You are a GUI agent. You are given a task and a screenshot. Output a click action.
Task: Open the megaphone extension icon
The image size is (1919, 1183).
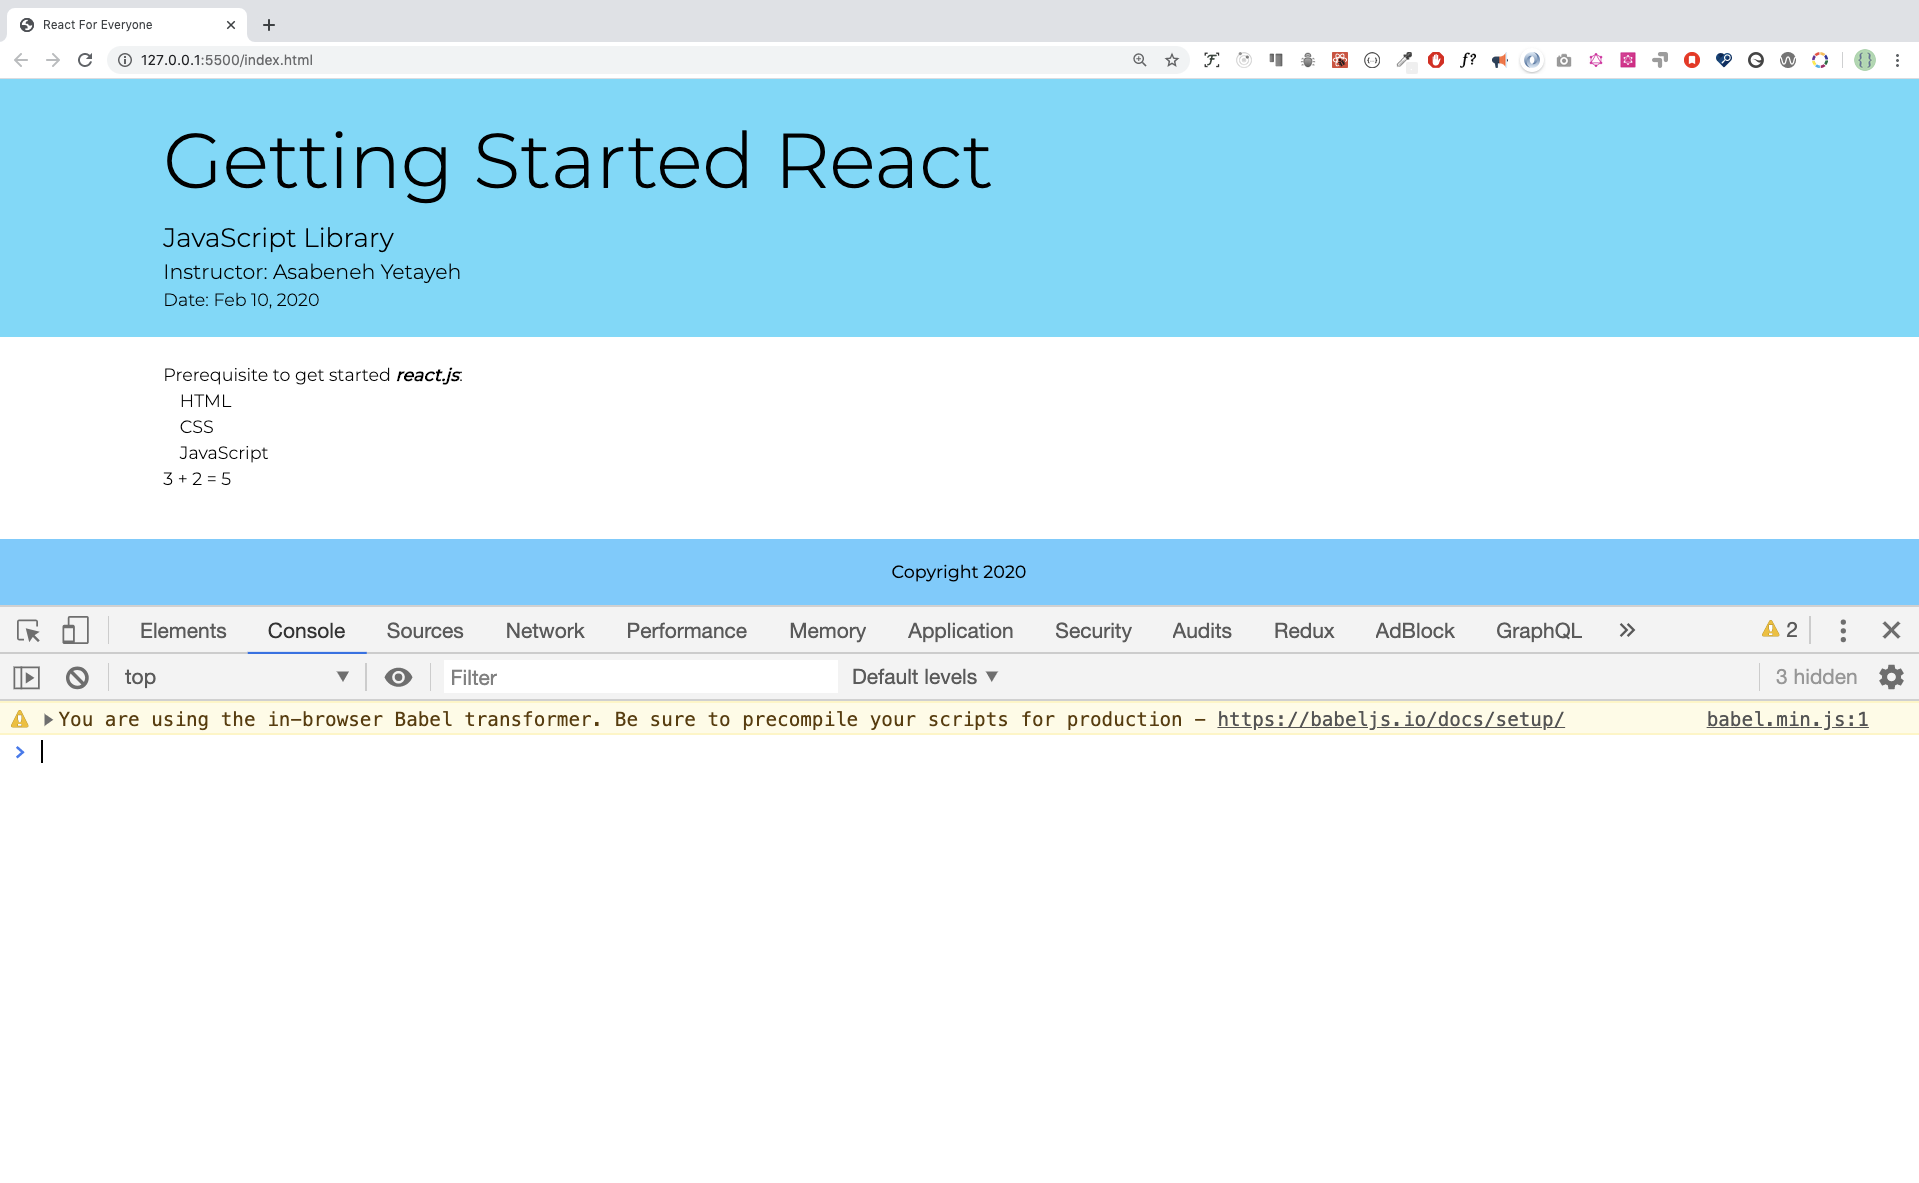pos(1499,60)
